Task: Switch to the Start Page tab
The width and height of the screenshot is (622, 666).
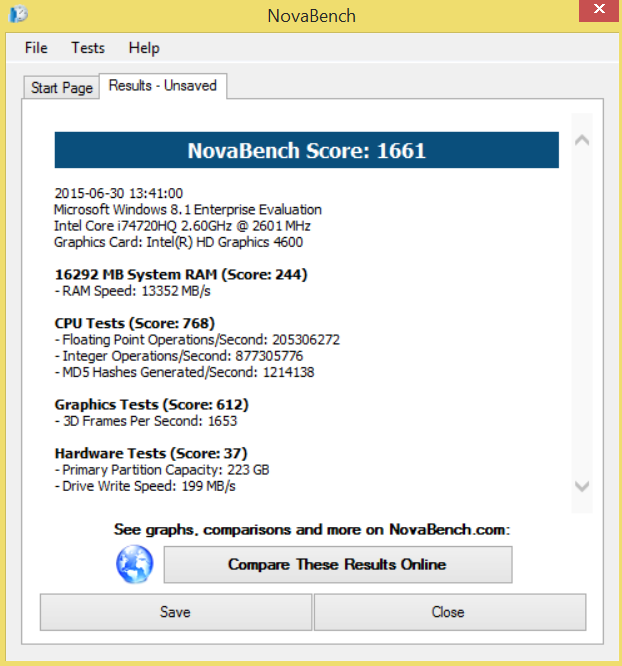Action: [x=62, y=88]
